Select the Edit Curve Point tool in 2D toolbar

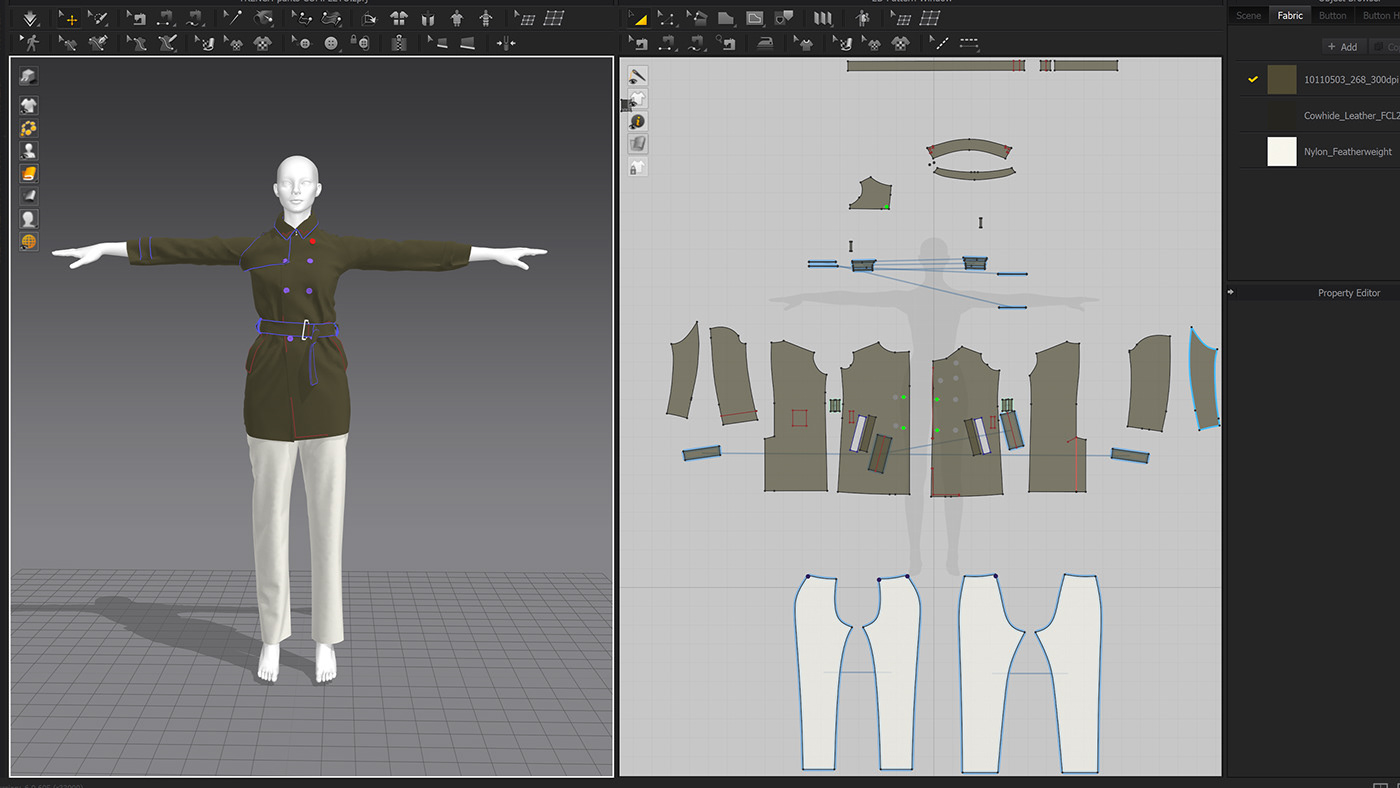666,18
